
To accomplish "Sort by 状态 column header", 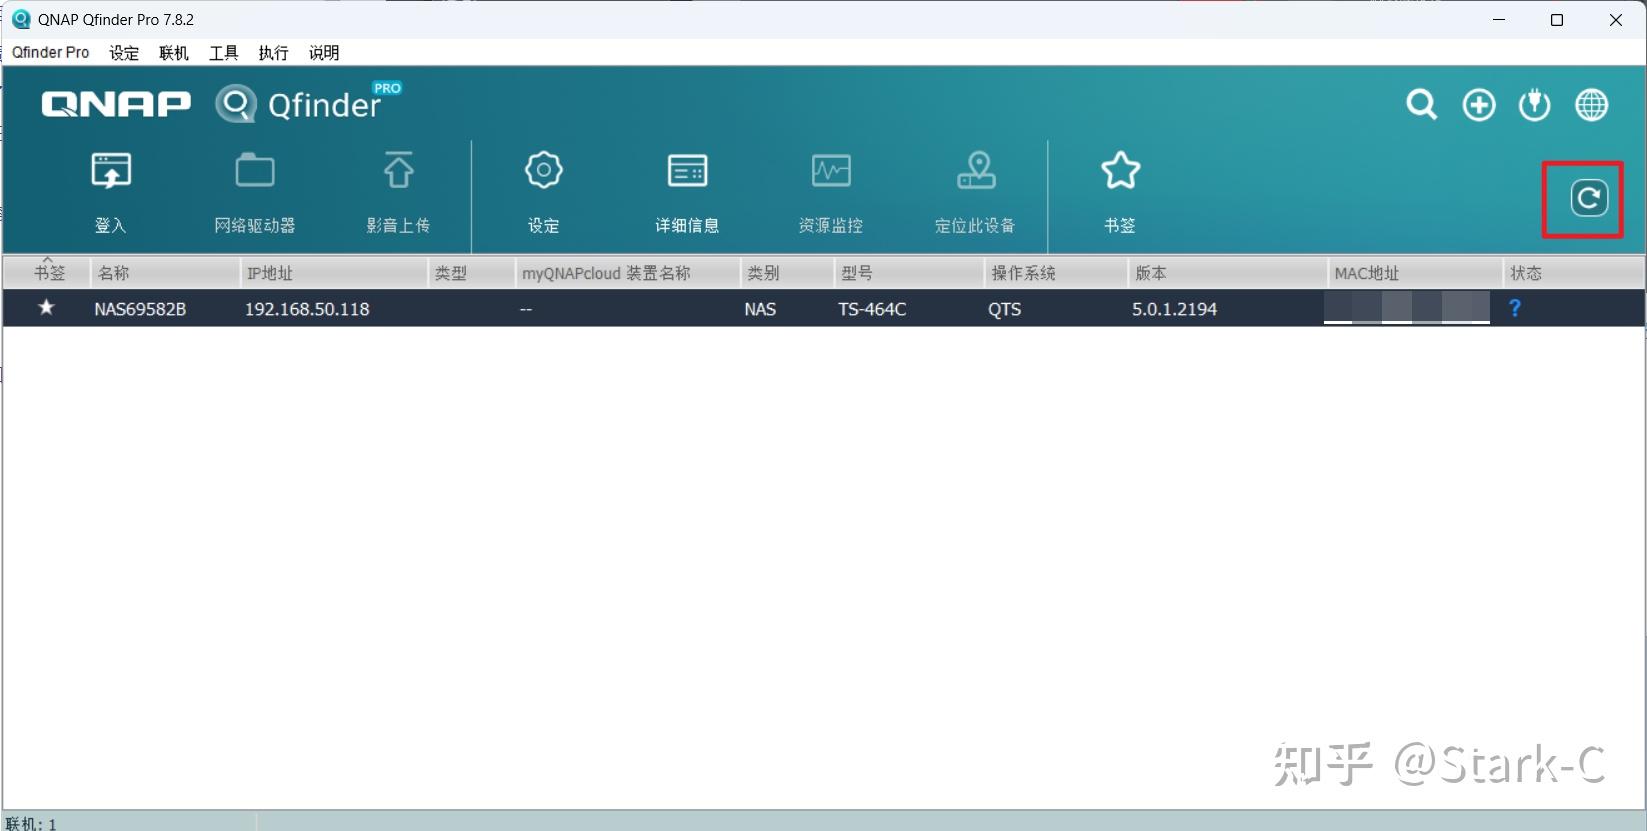I will (1573, 273).
